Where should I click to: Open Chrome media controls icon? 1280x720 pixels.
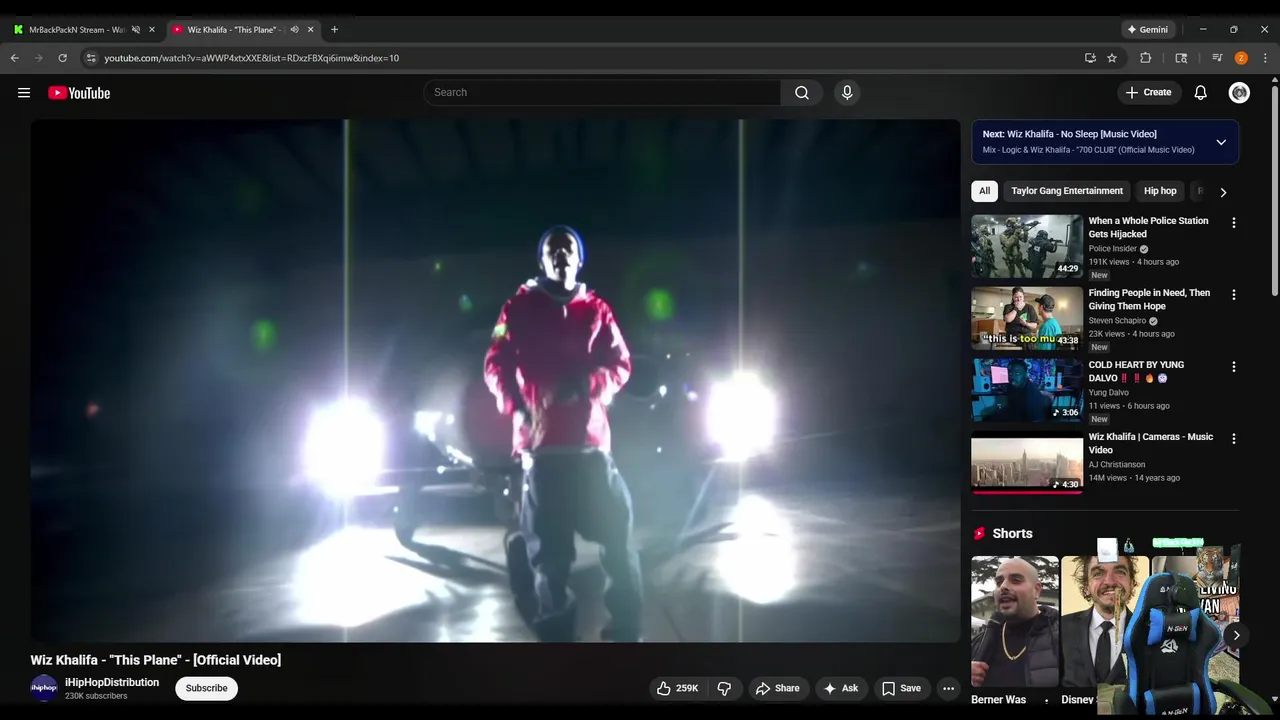(1217, 58)
